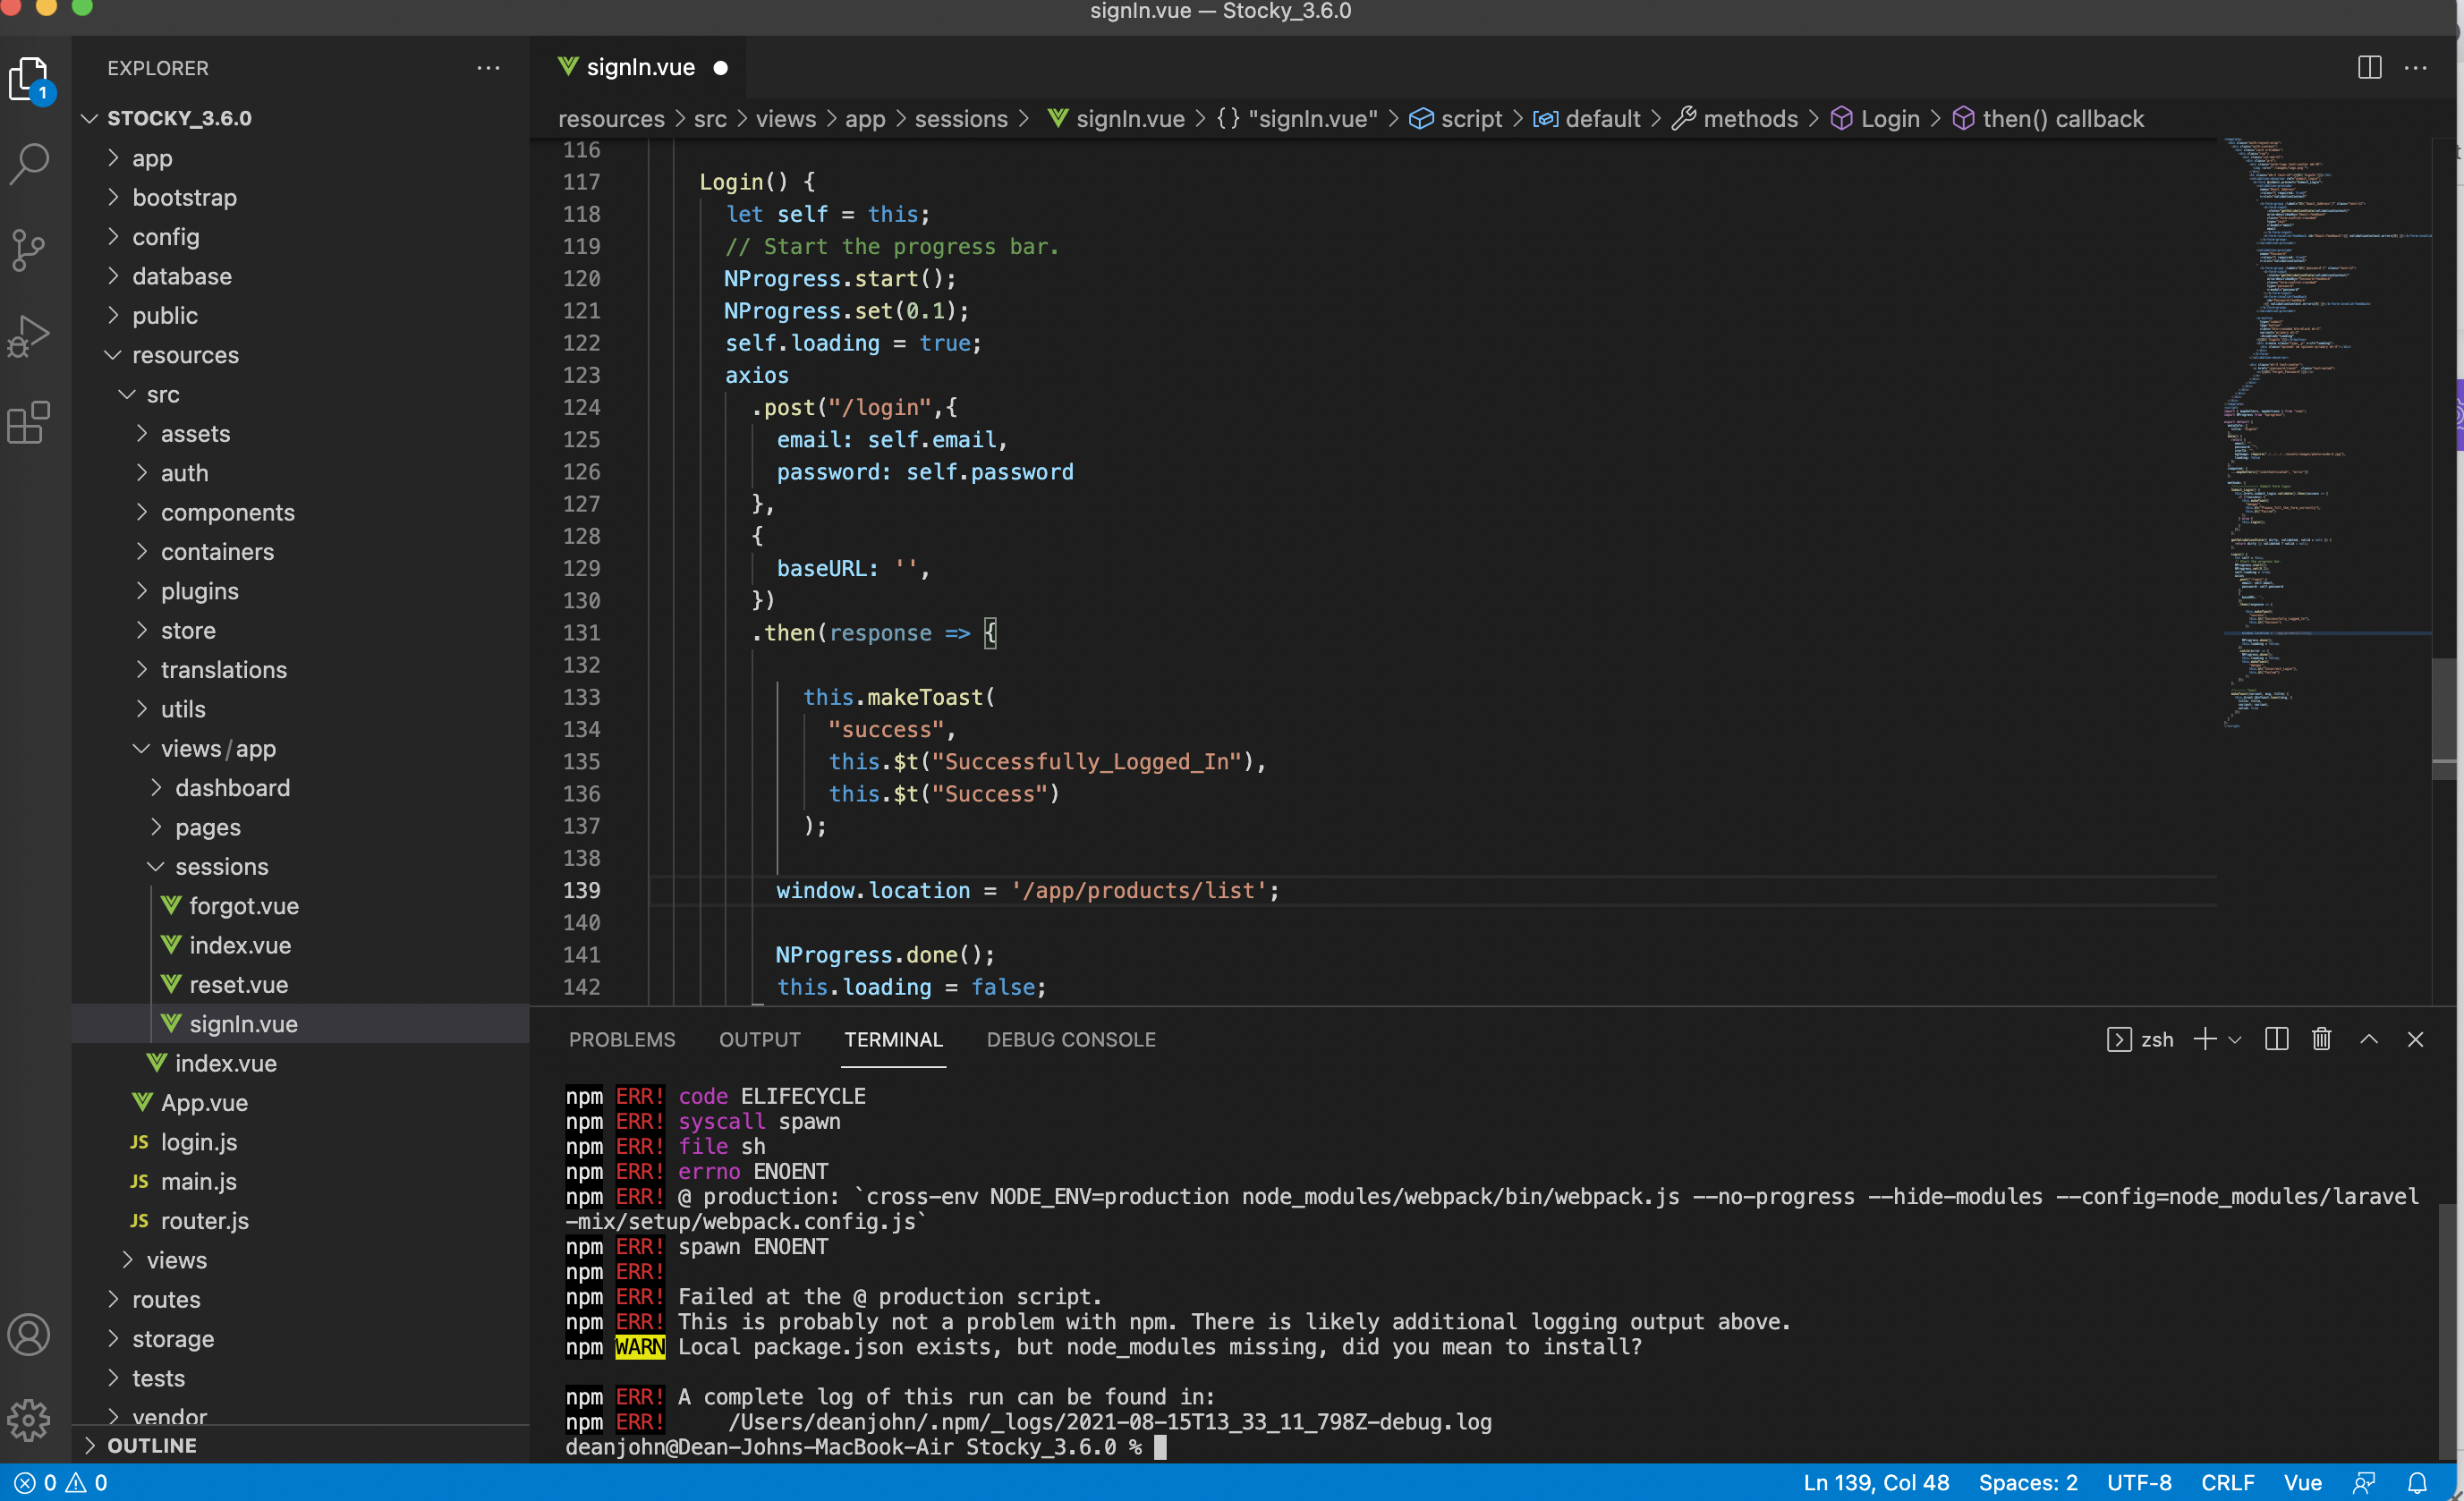Collapse the resources folder
Image resolution: width=2464 pixels, height=1501 pixels.
(x=187, y=355)
